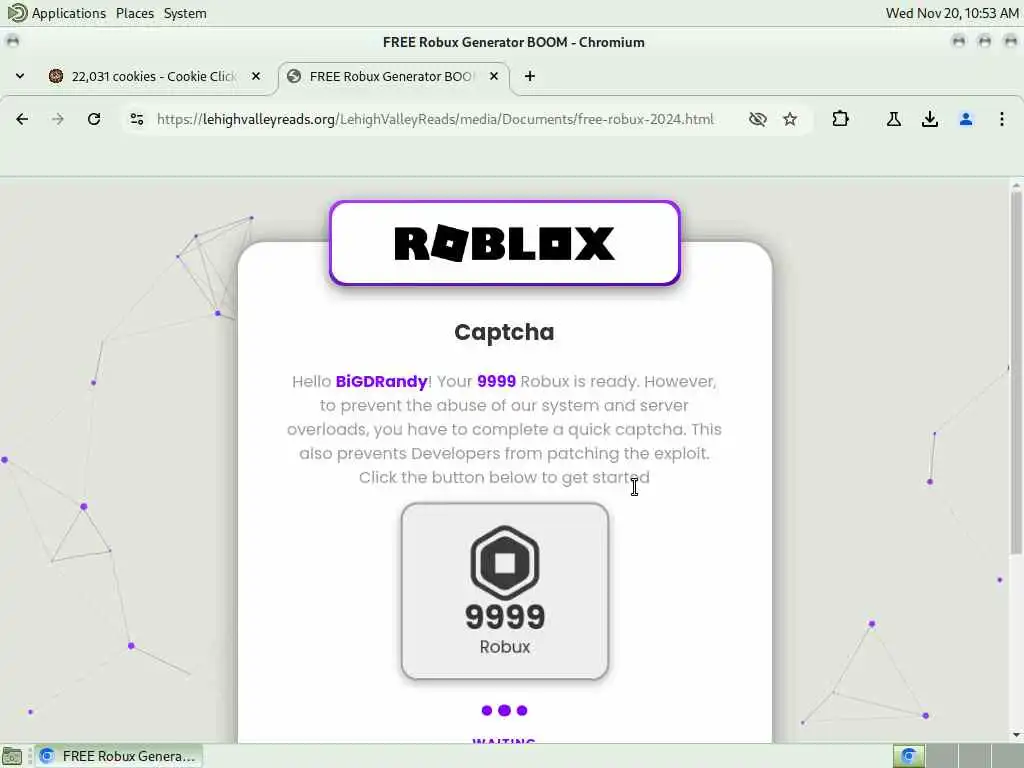
Task: Click the address bar URL field
Action: tap(436, 119)
